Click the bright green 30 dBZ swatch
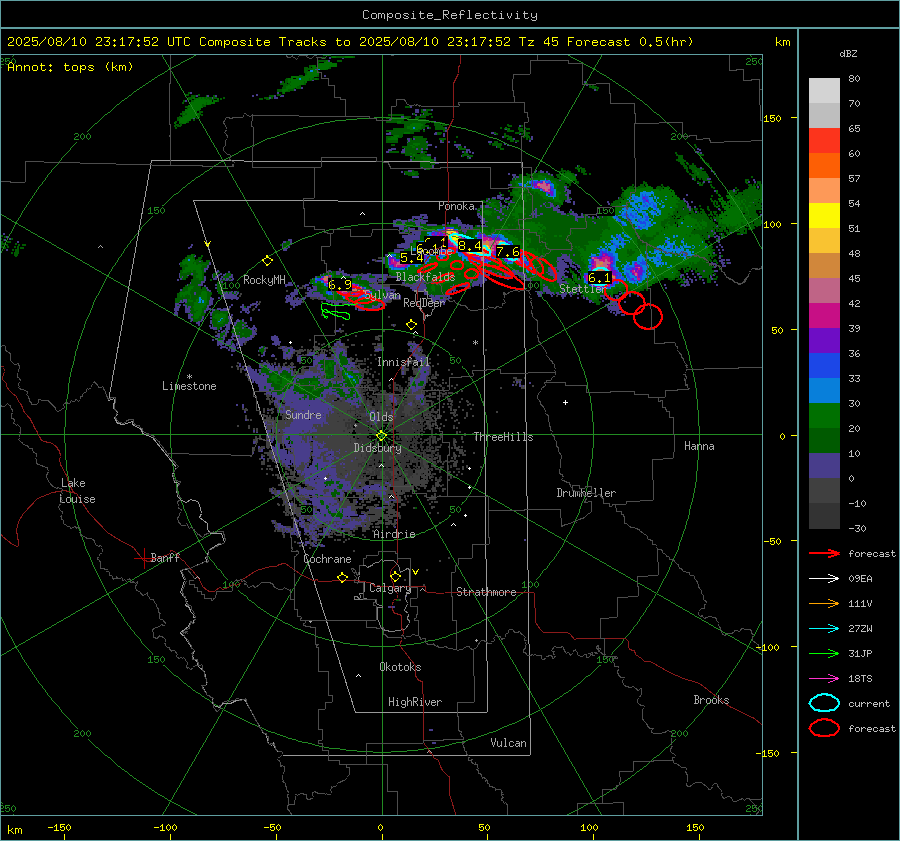 [824, 415]
